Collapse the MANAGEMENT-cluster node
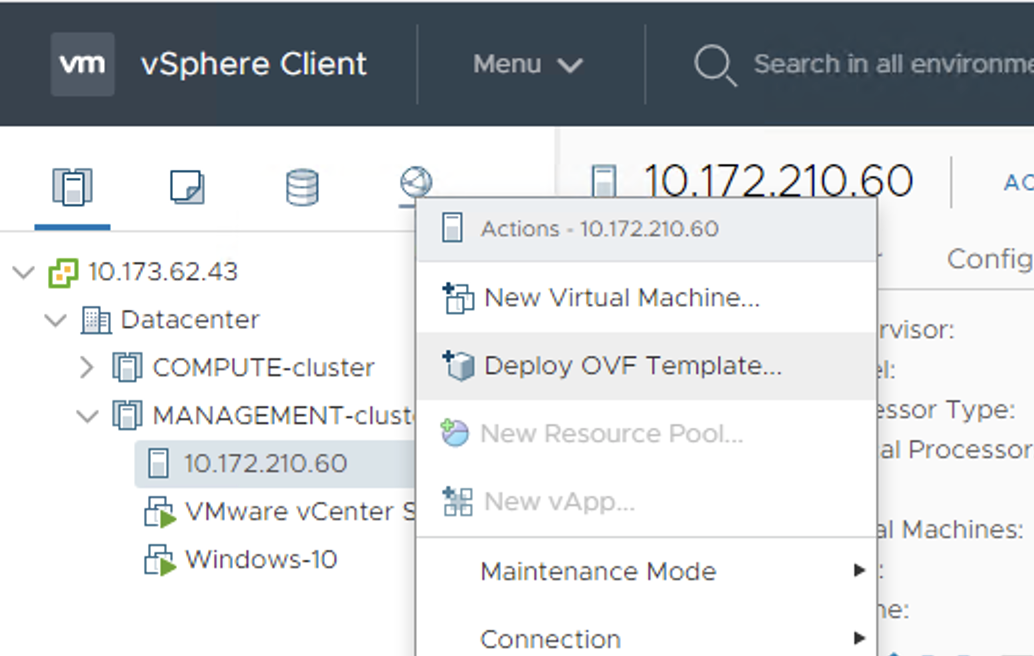The width and height of the screenshot is (1034, 656). pos(87,416)
